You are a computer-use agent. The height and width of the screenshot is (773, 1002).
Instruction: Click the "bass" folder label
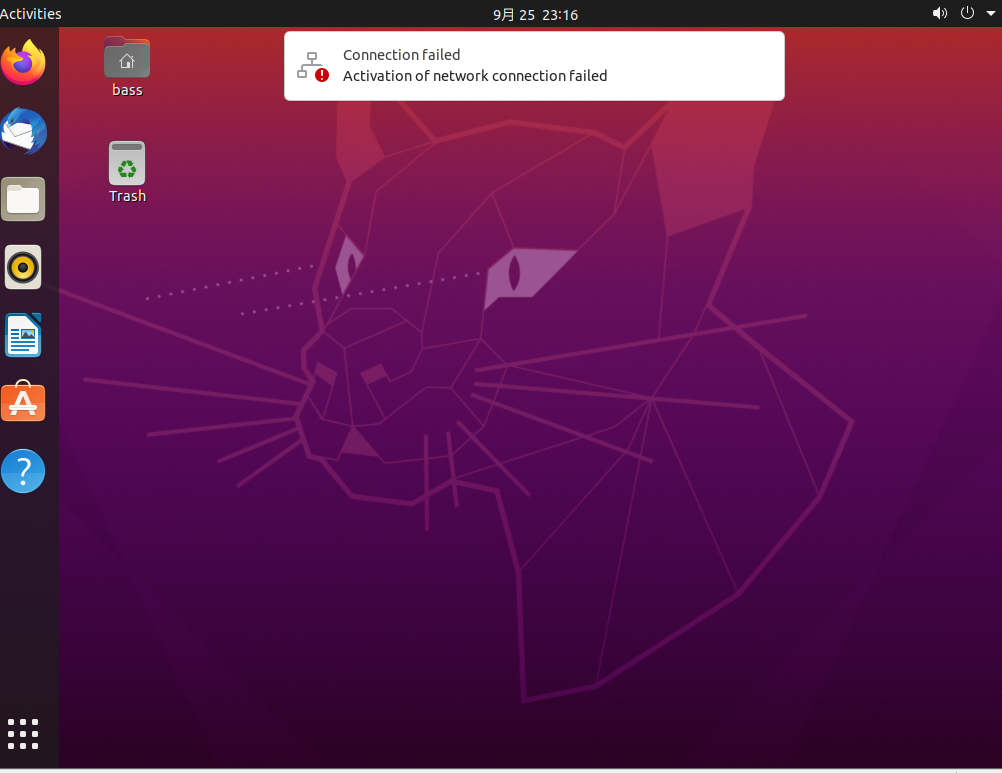[127, 90]
